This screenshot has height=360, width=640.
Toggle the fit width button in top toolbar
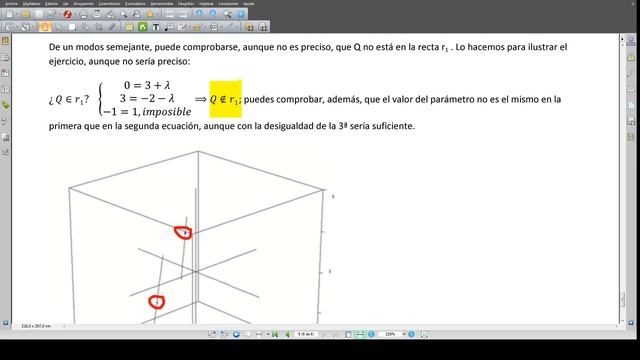(x=169, y=14)
